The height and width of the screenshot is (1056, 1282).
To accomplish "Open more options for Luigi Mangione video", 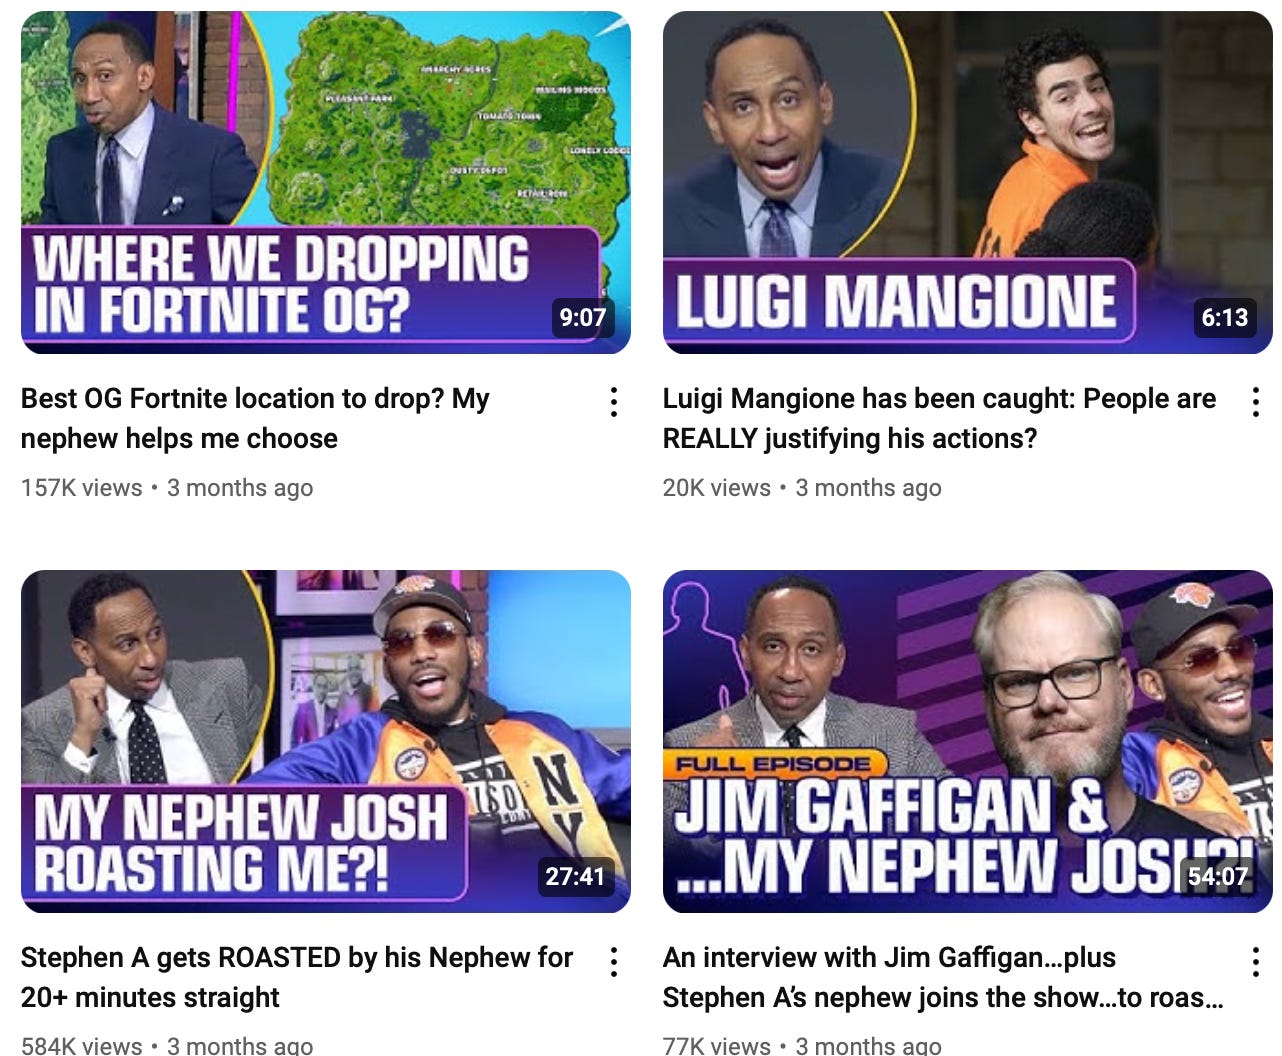I will click(1256, 402).
